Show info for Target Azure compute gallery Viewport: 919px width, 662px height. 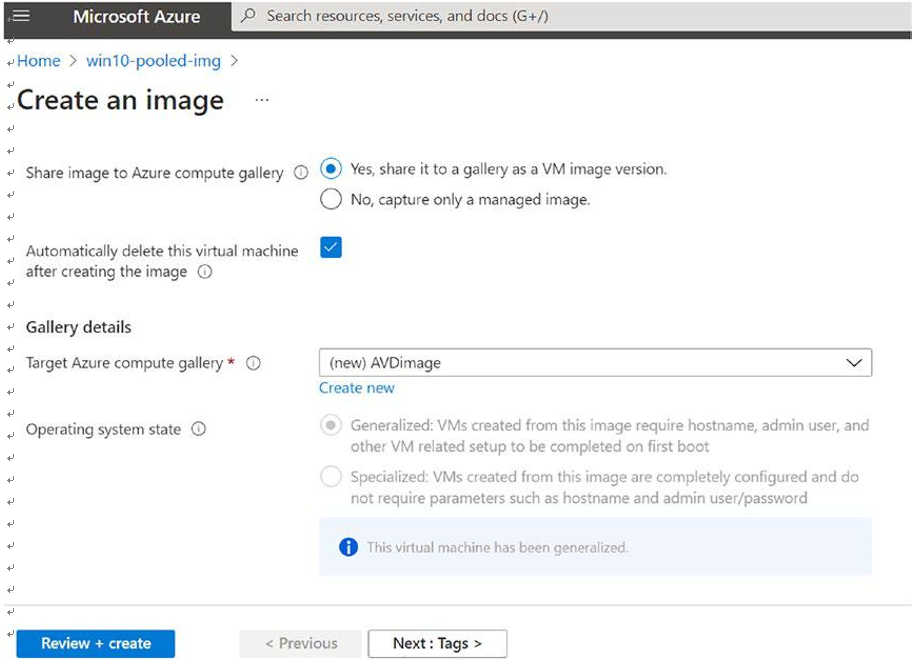pyautogui.click(x=253, y=363)
